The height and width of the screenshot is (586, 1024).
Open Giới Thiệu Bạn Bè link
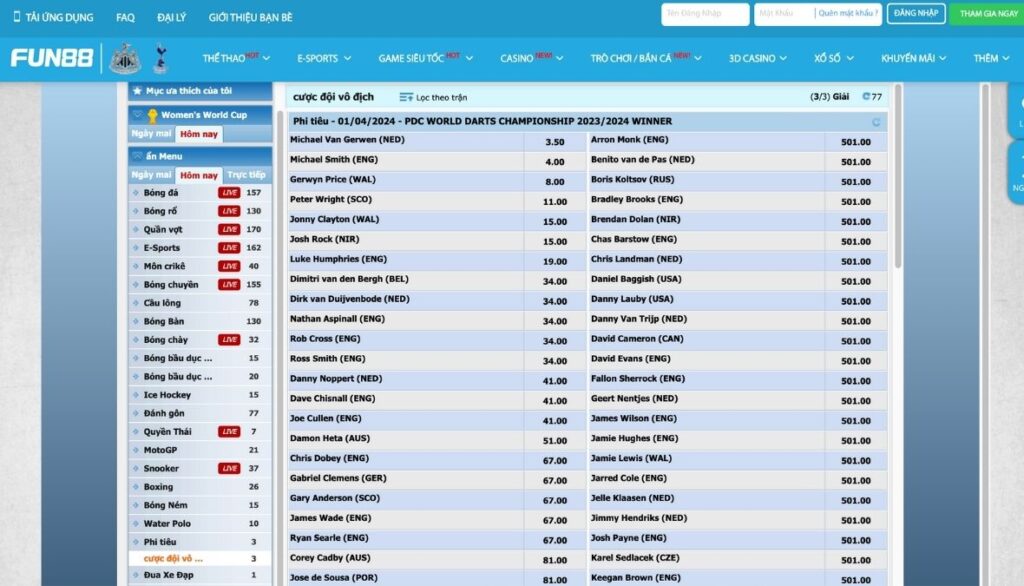251,18
